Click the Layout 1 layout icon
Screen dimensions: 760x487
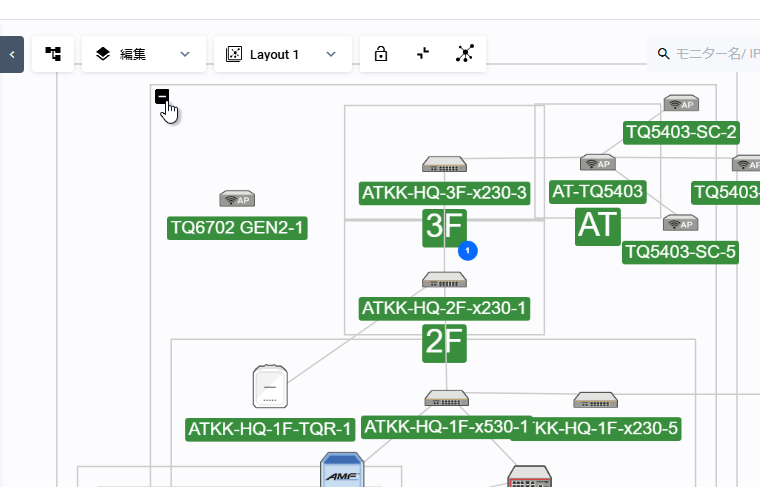pos(234,54)
